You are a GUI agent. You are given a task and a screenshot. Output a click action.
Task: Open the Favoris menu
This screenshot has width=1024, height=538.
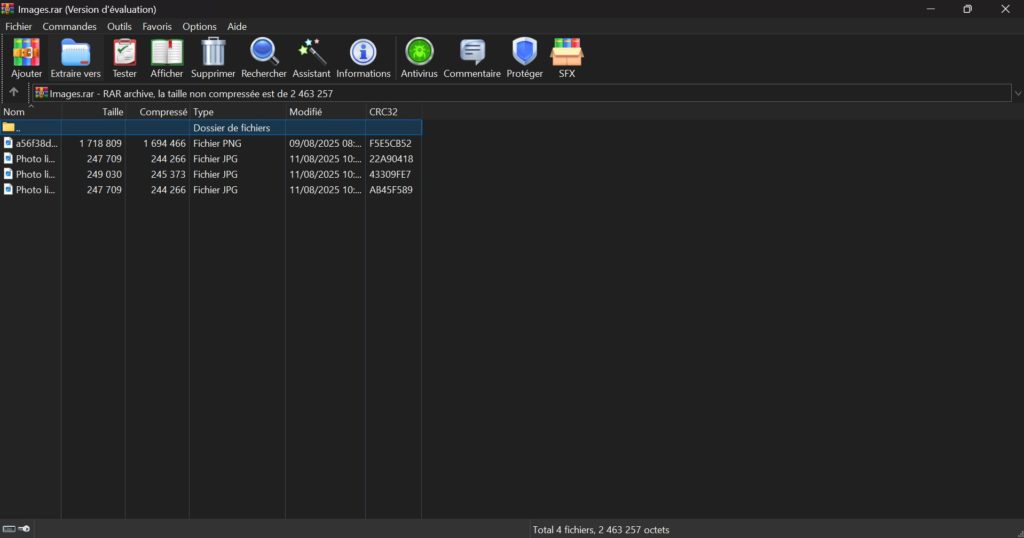[157, 27]
